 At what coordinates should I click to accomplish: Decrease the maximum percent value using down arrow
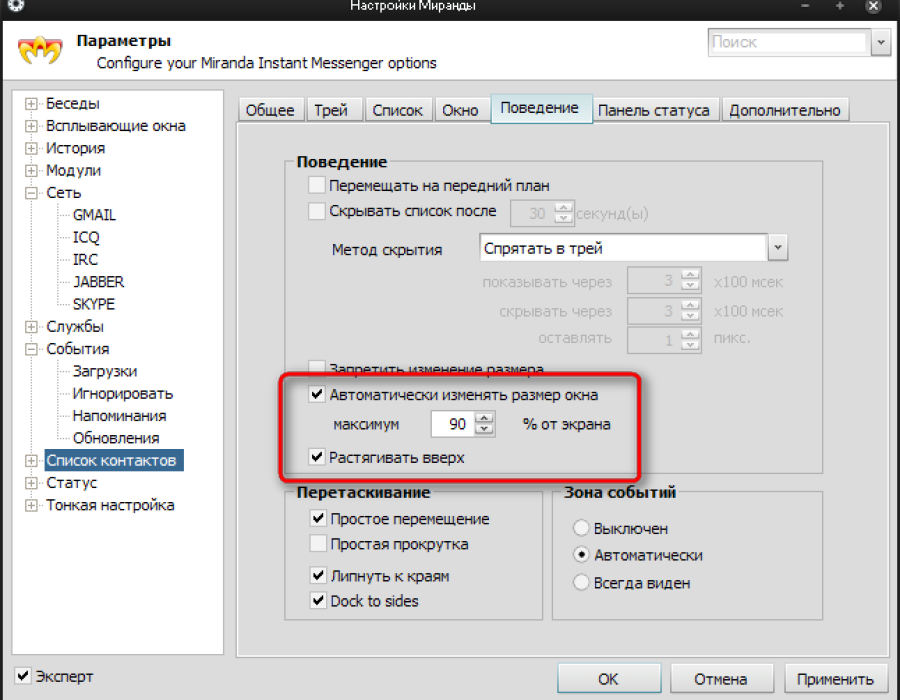coord(484,430)
